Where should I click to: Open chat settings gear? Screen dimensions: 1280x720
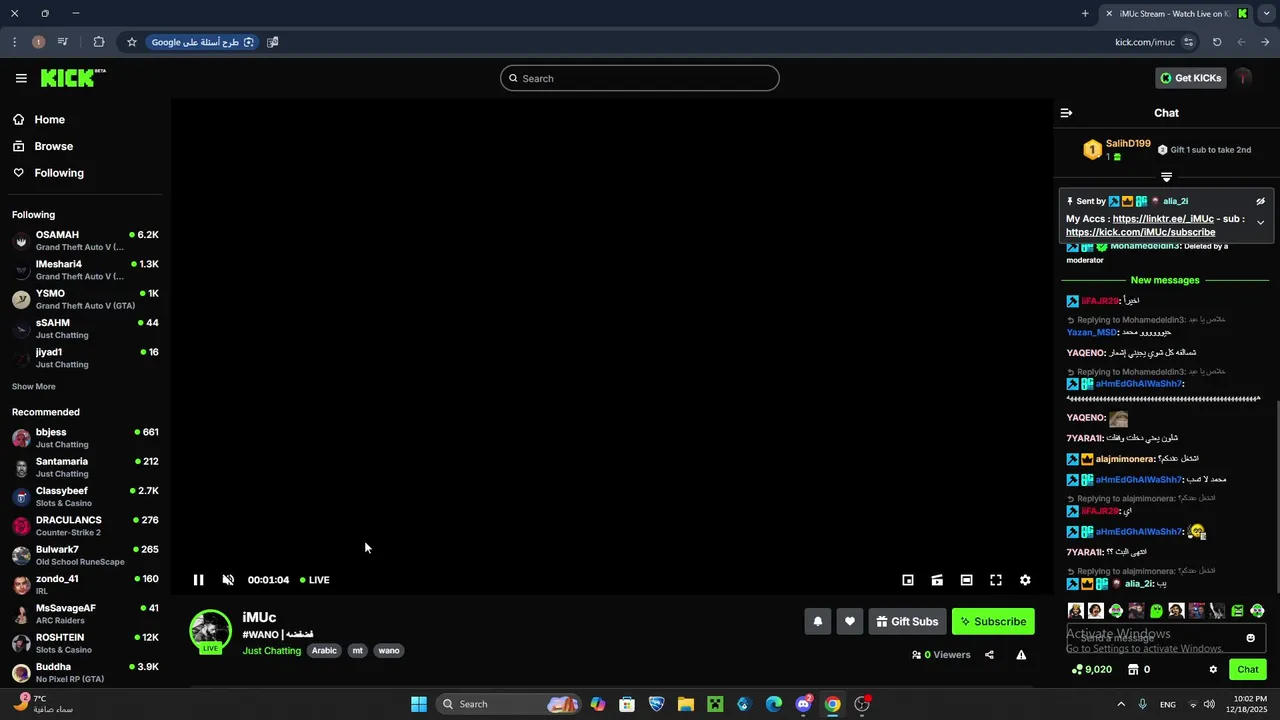(x=1213, y=669)
